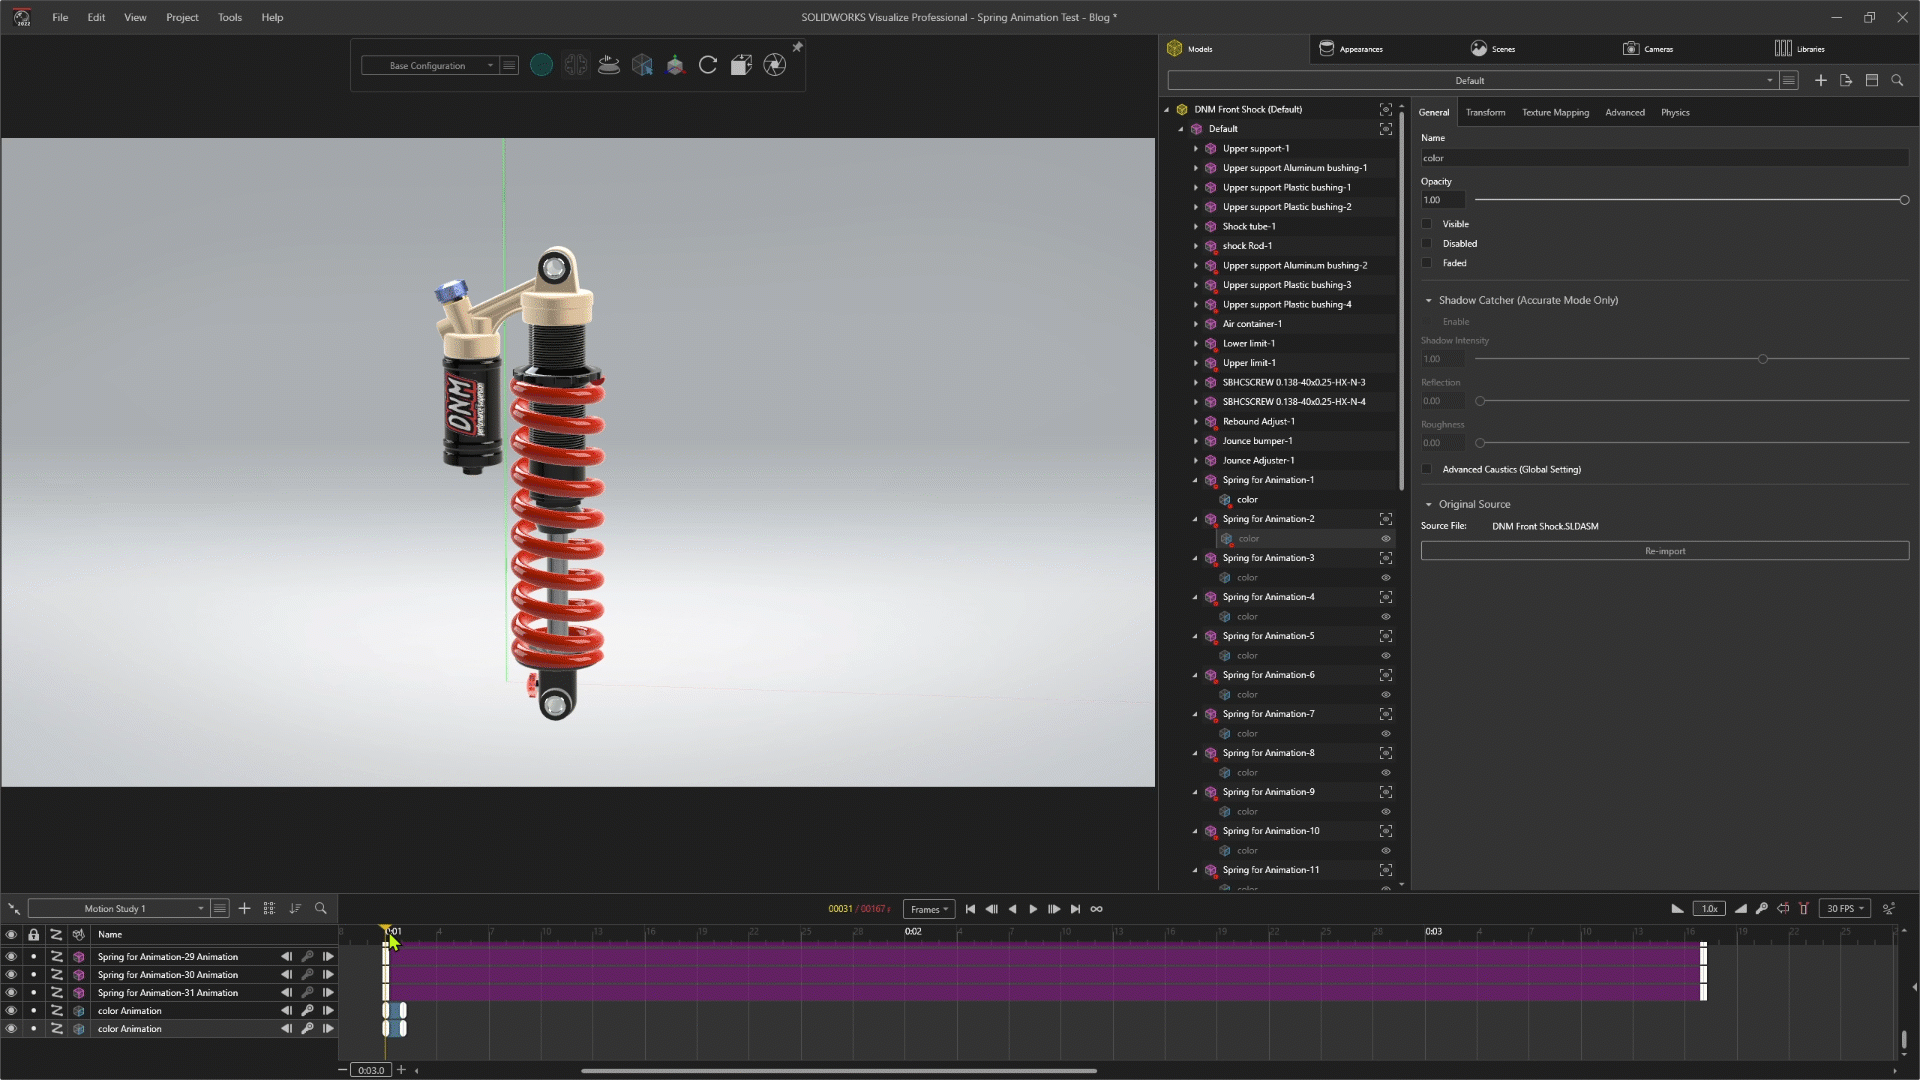Click the timeline search magnifier icon
Viewport: 1920px width, 1080px height.
[x=321, y=908]
